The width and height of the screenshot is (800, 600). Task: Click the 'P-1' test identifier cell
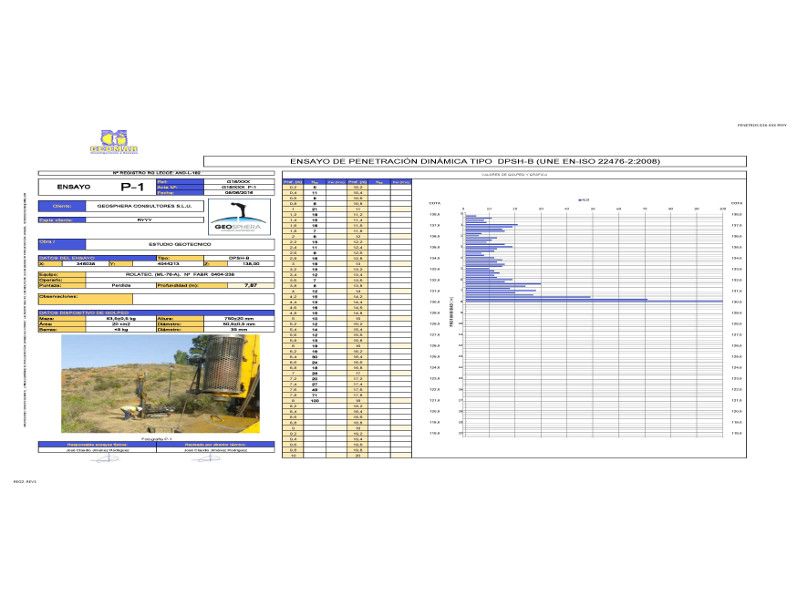point(132,187)
